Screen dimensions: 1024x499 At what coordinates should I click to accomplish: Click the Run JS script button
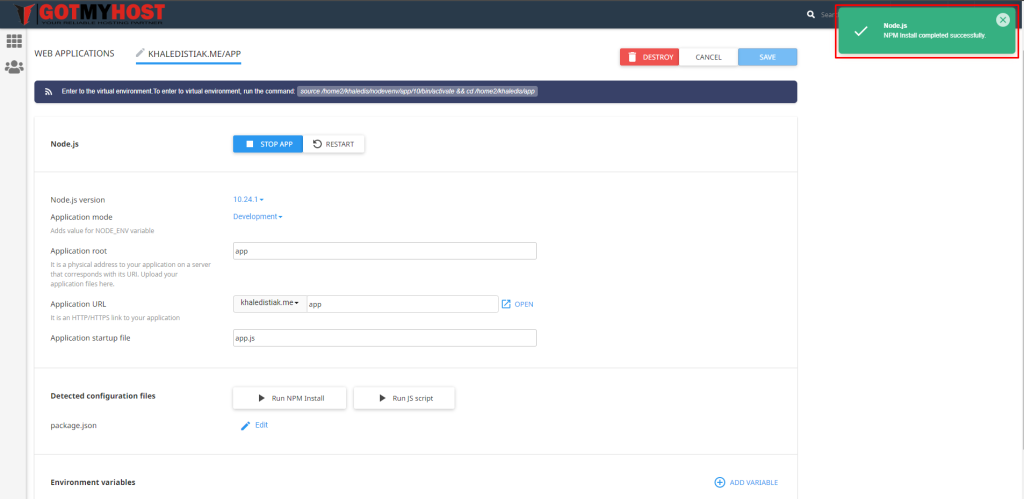pyautogui.click(x=404, y=398)
